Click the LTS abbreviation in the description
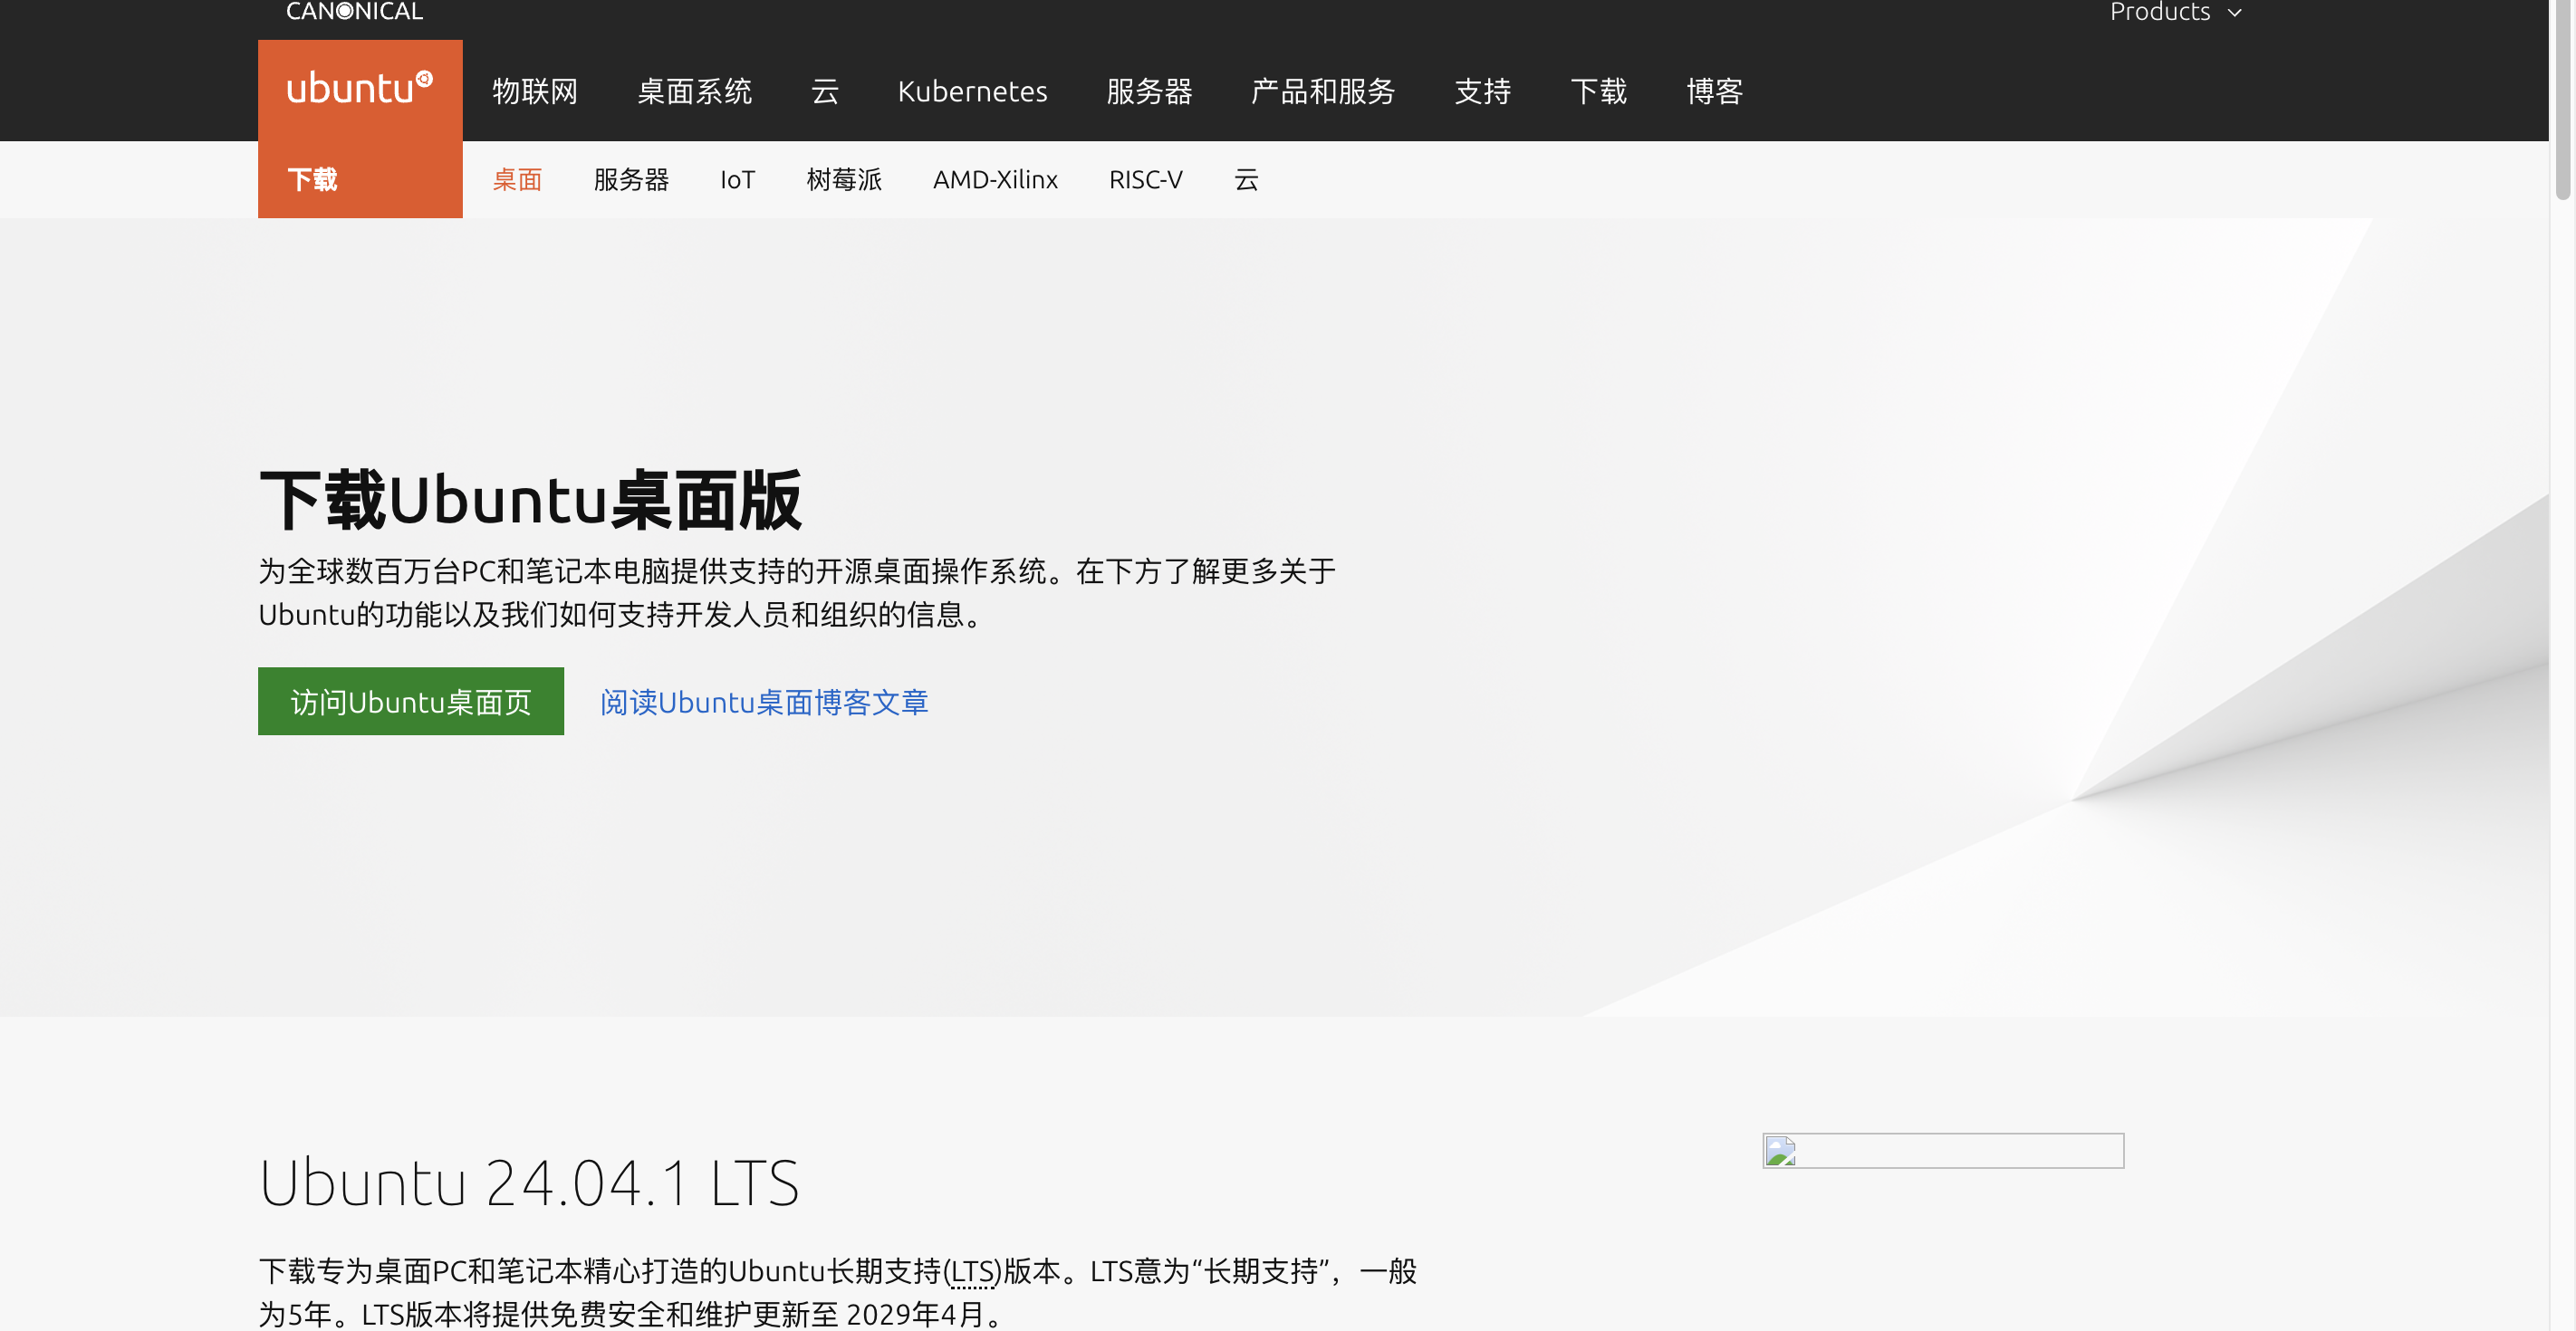Viewport: 2576px width, 1331px height. (x=972, y=1271)
